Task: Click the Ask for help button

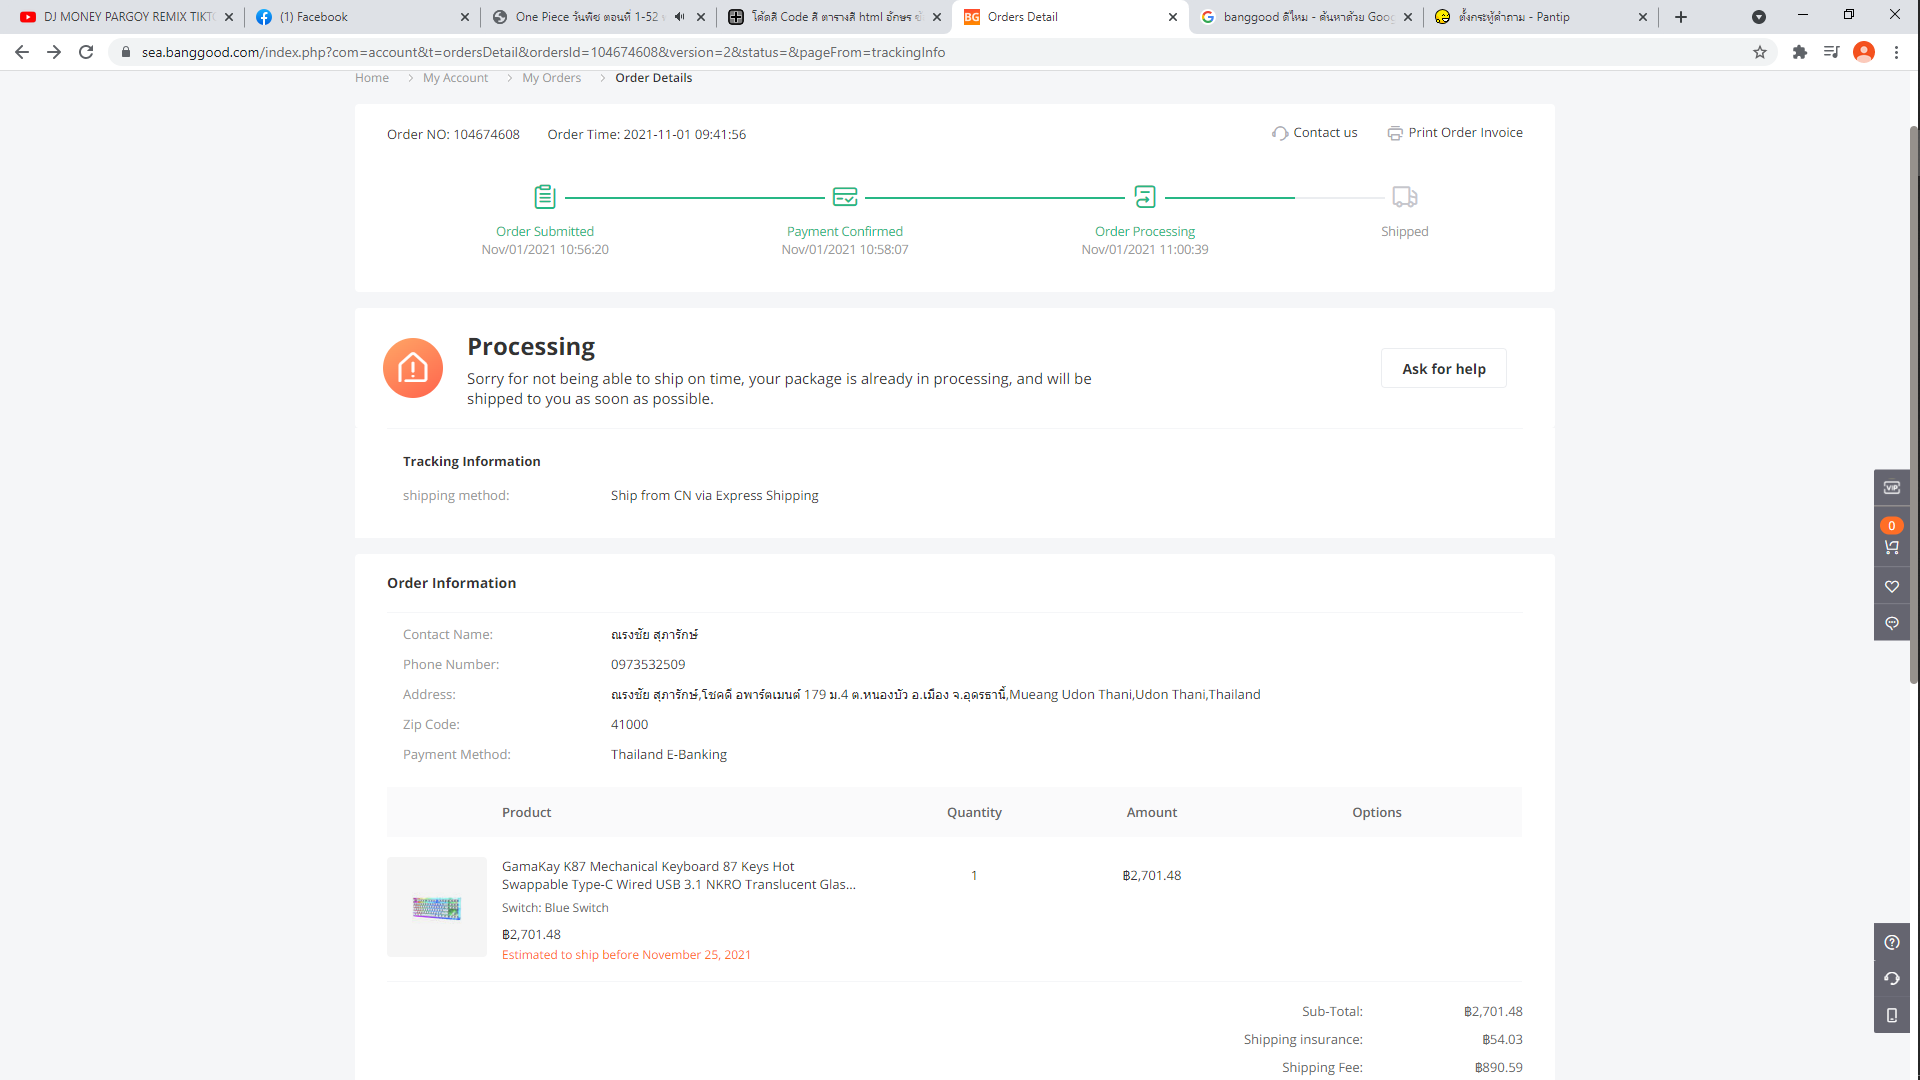Action: point(1444,369)
